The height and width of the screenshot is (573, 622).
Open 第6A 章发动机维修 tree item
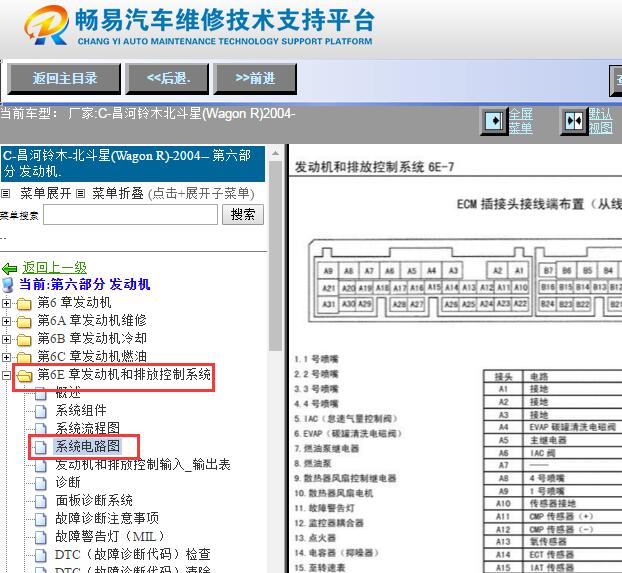92,321
